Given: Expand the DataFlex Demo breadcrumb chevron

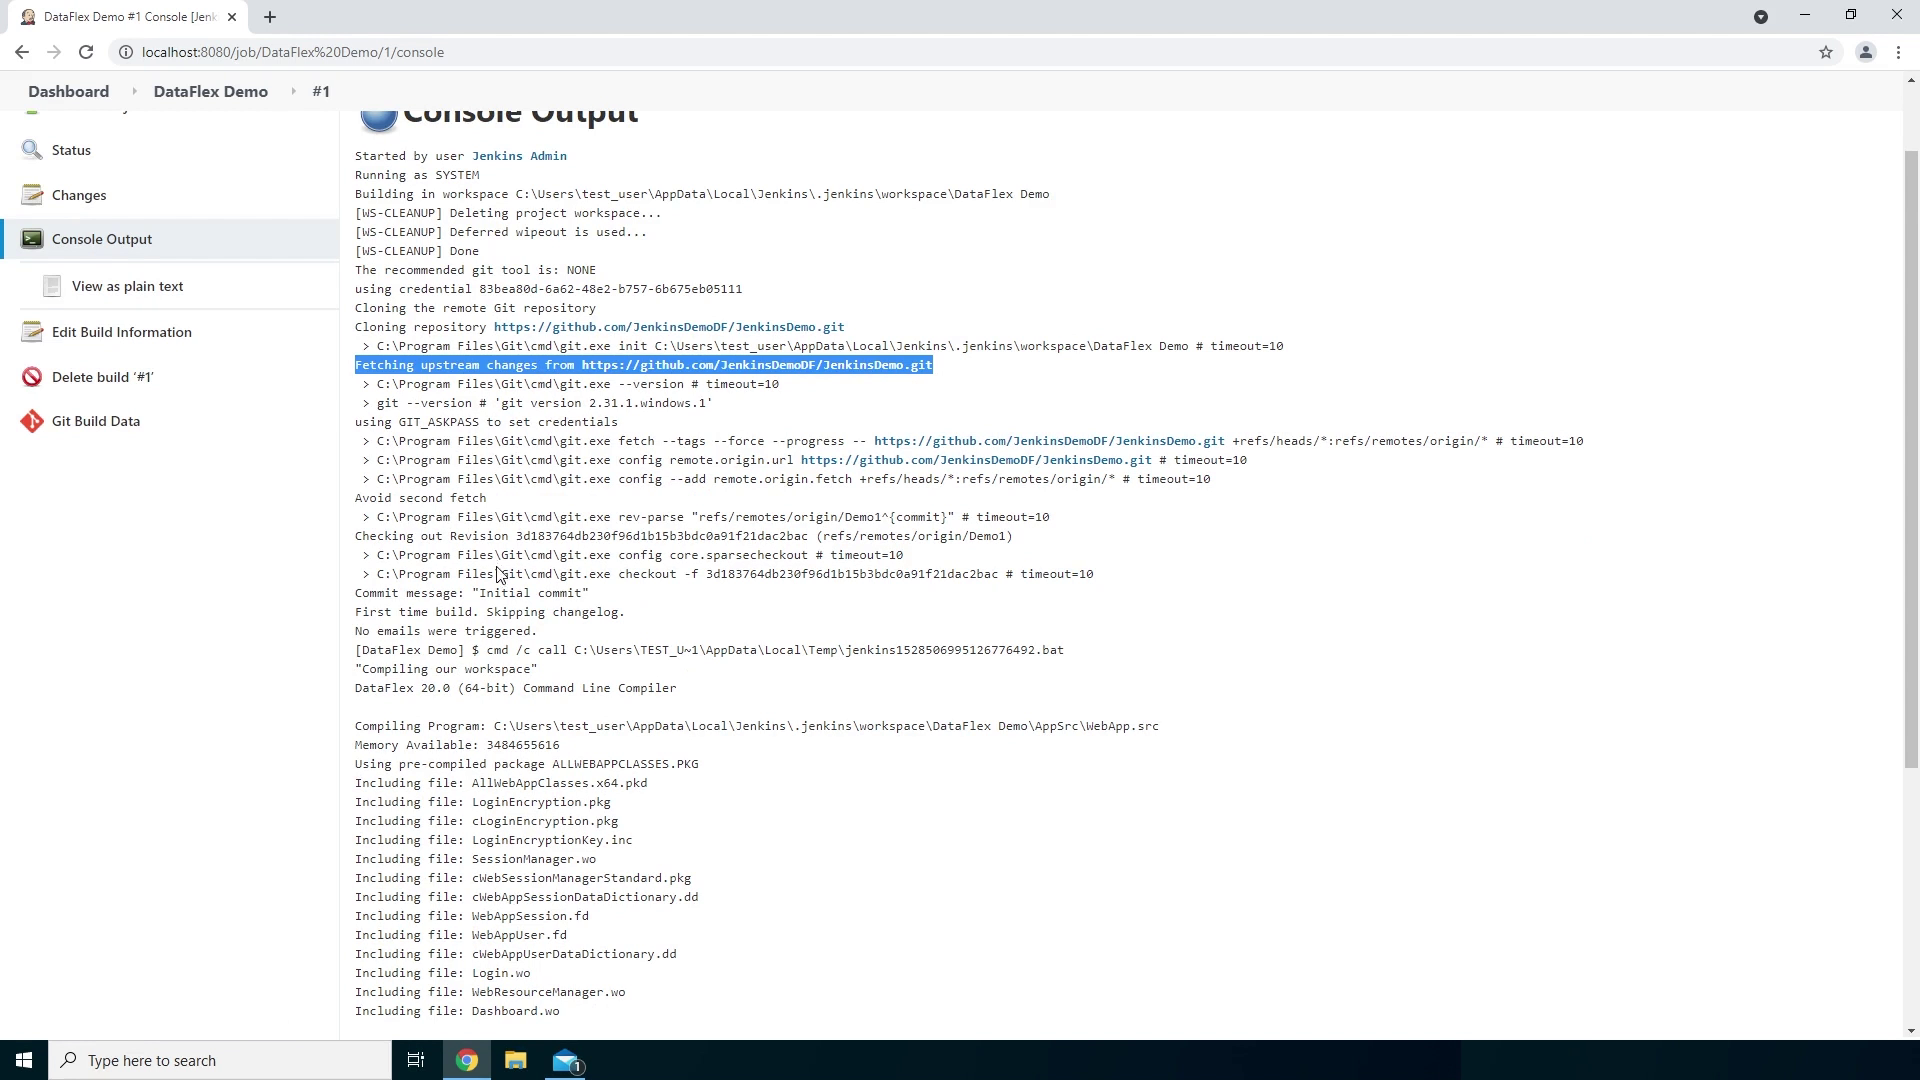Looking at the screenshot, I should point(293,91).
